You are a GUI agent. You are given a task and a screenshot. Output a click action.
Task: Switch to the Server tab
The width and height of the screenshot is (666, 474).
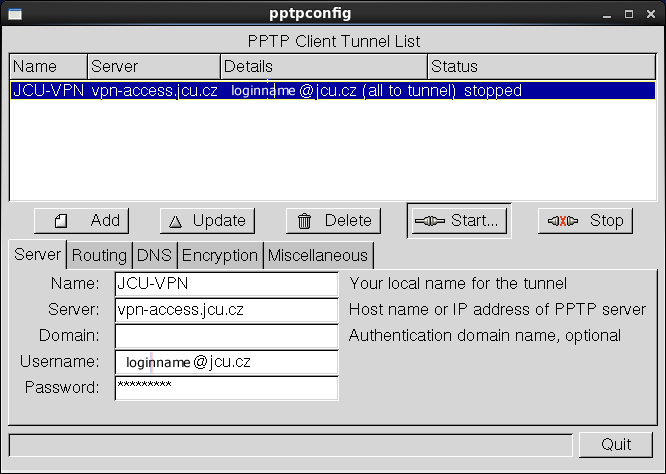(37, 254)
